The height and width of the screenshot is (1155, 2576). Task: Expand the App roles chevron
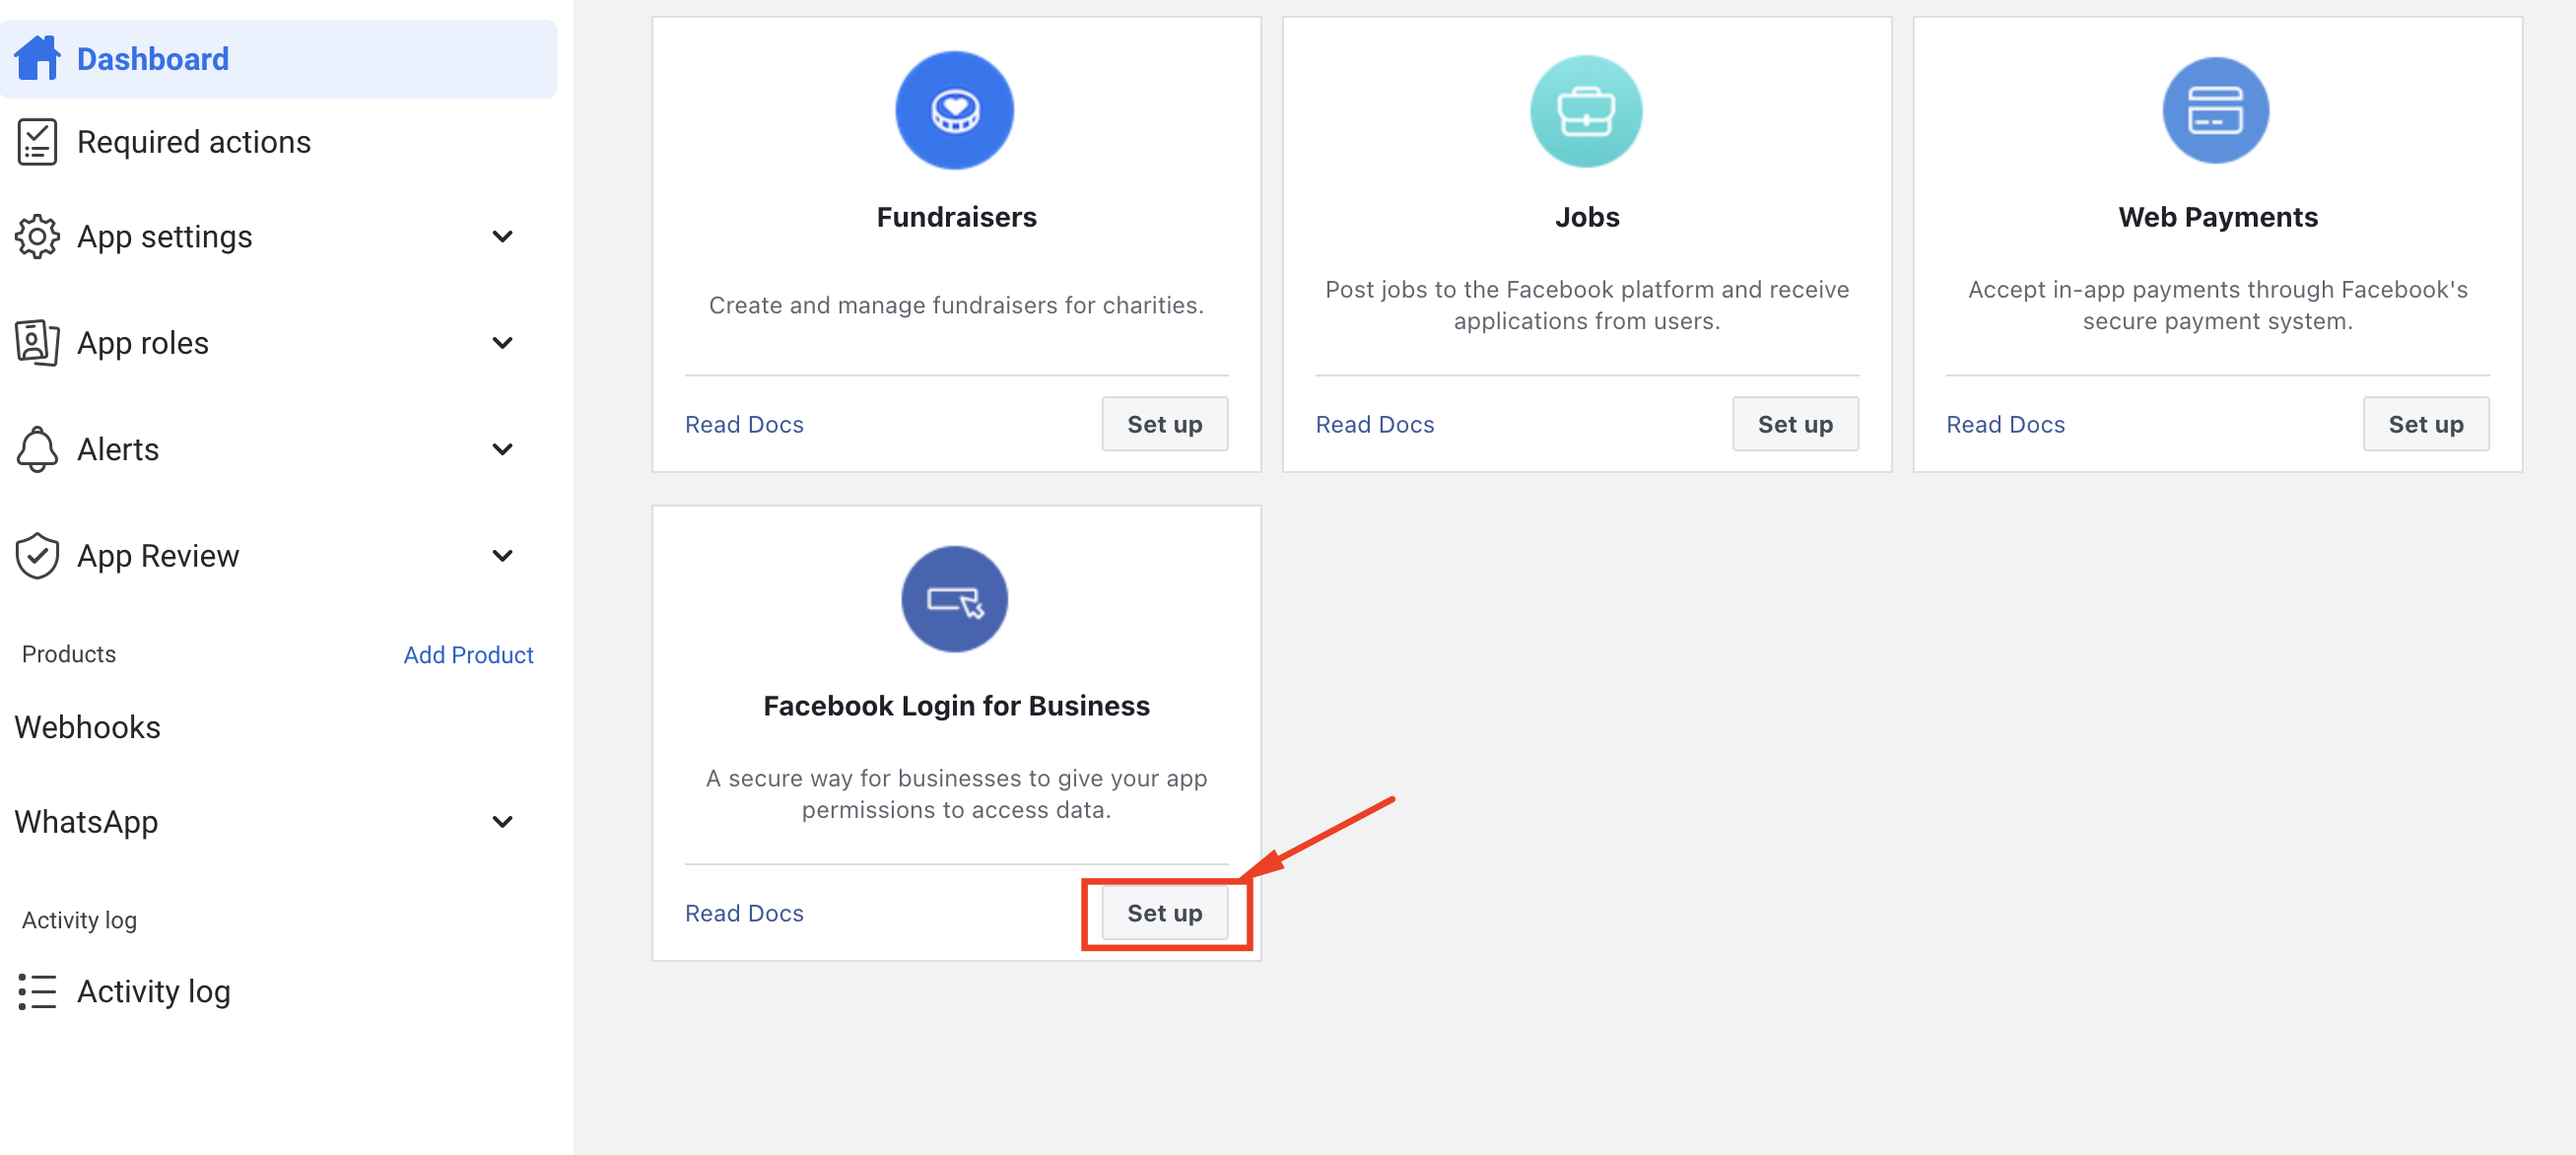[x=503, y=343]
